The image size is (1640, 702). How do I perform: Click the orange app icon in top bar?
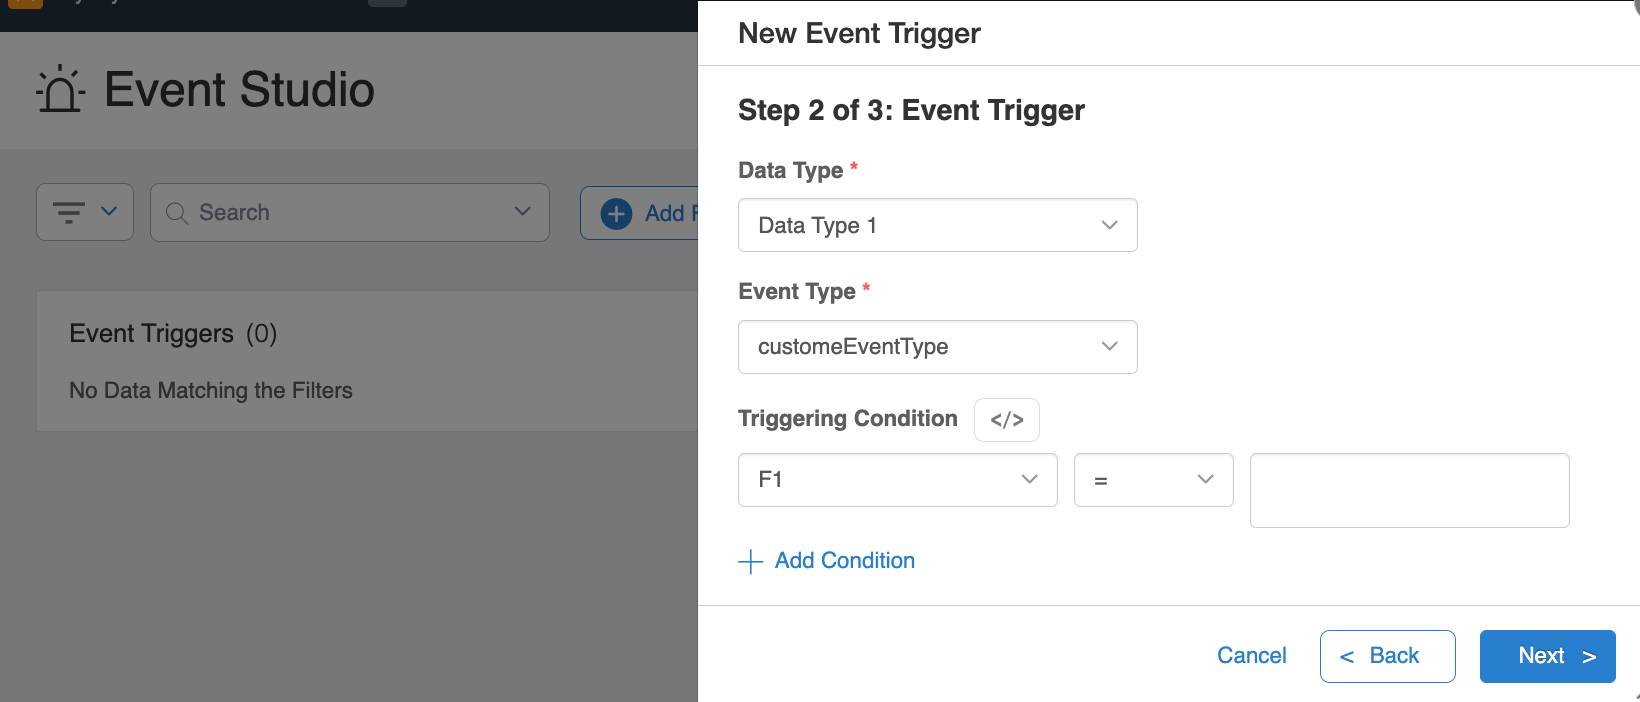coord(25,3)
